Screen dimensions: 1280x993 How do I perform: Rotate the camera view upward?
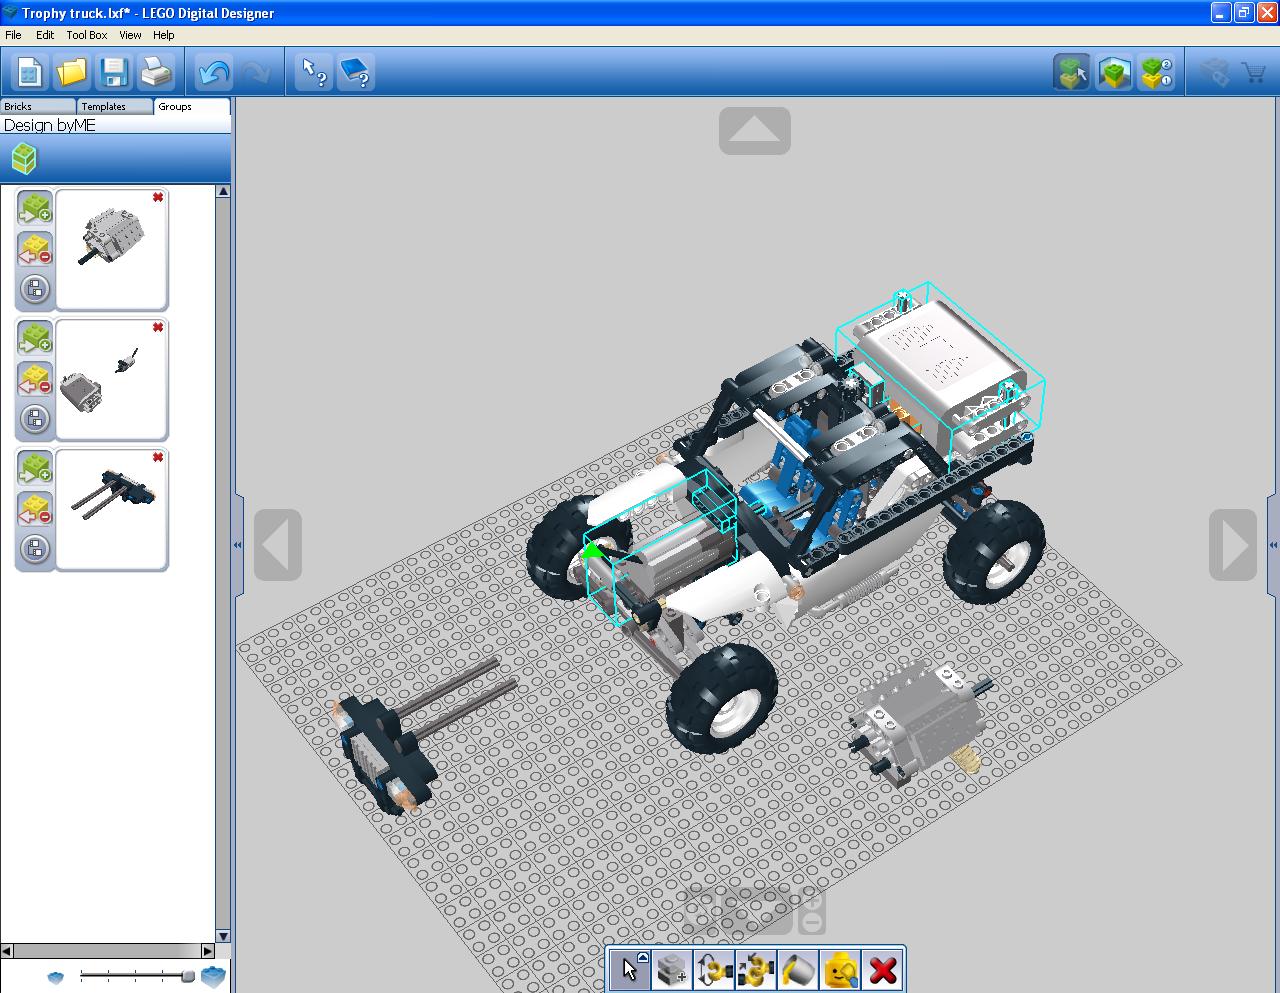point(755,131)
